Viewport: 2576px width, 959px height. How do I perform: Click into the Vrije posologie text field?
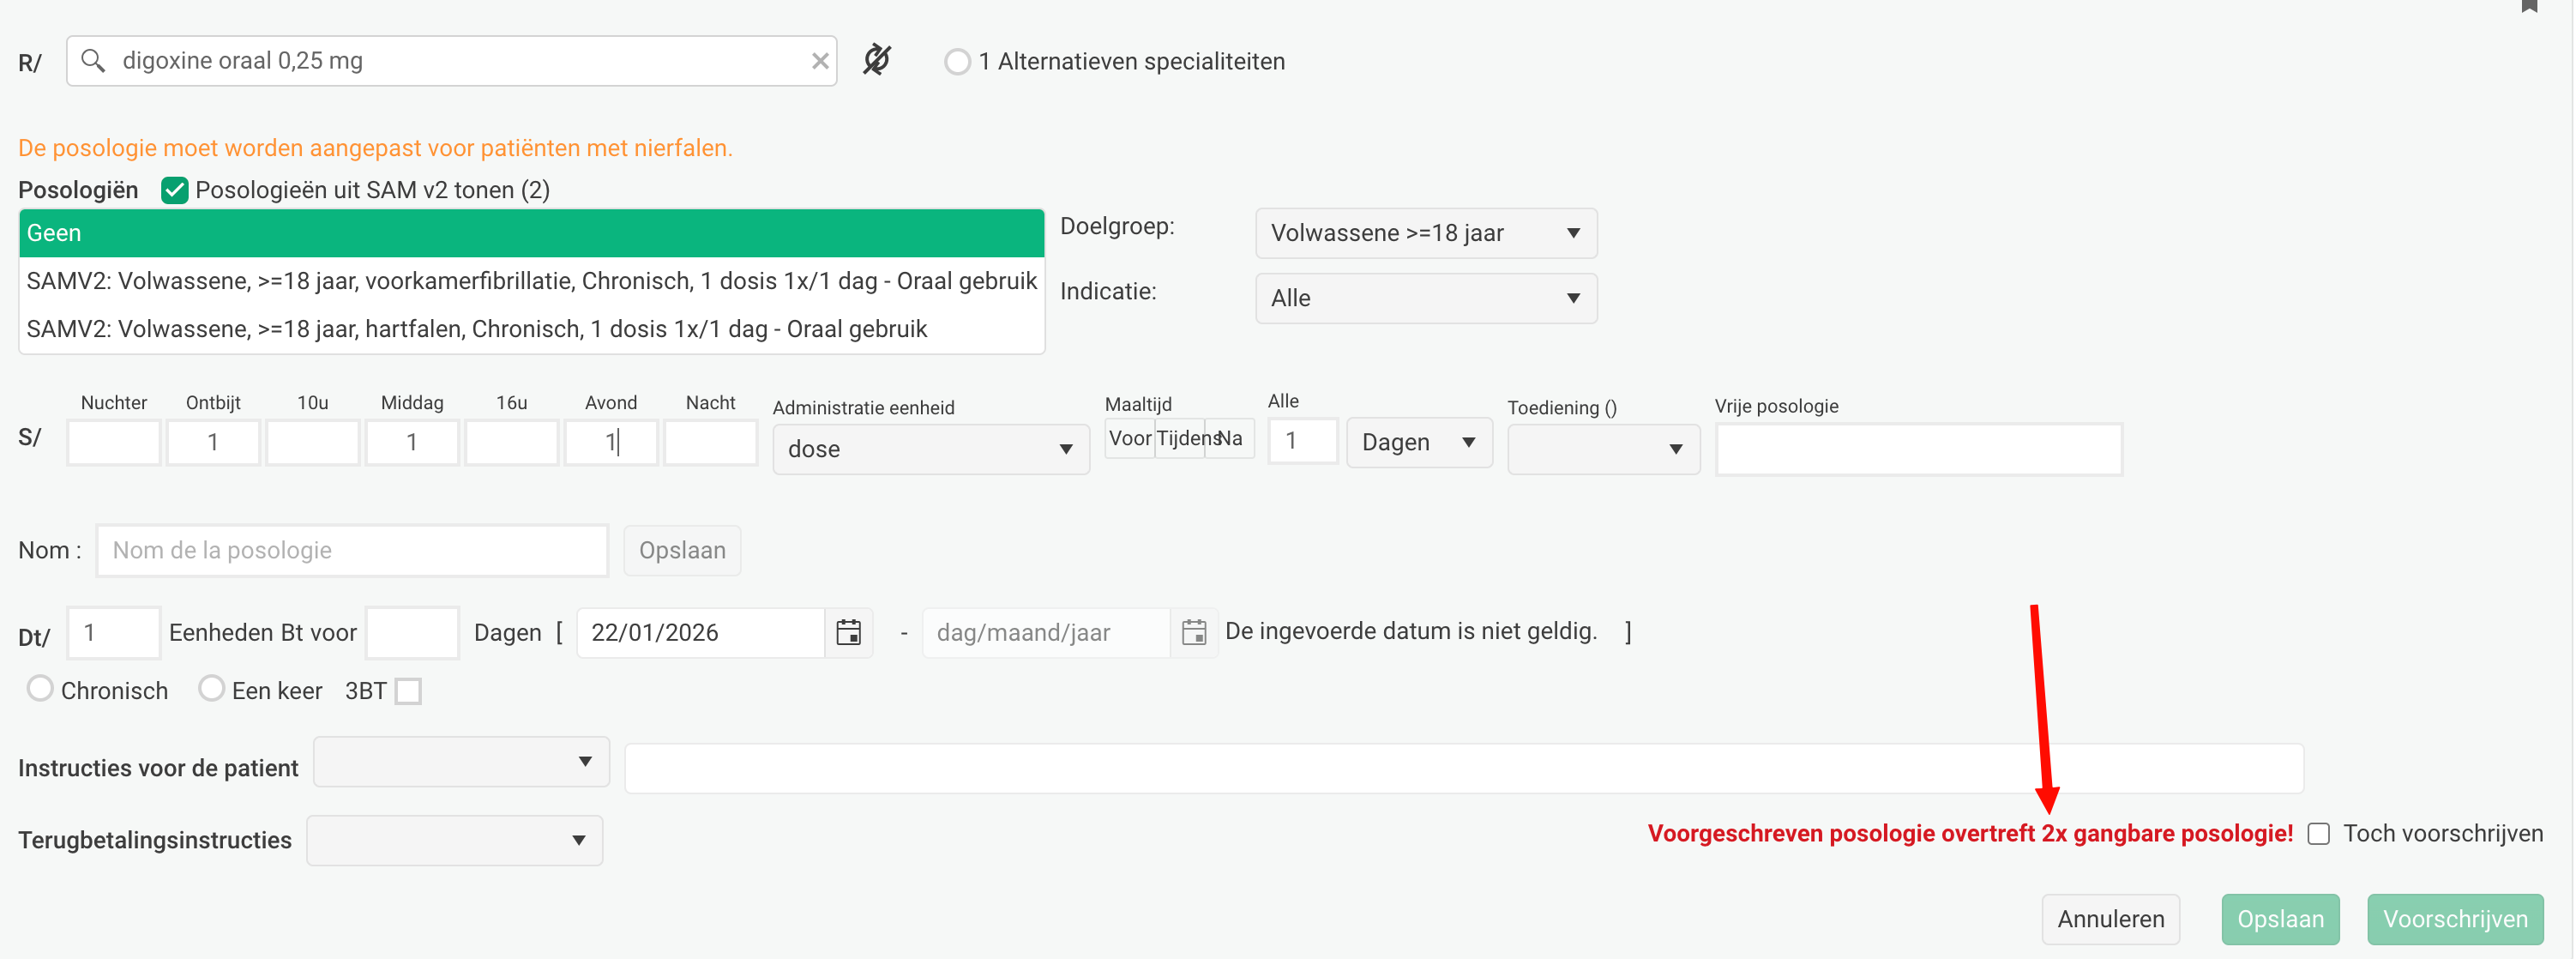pyautogui.click(x=1917, y=449)
